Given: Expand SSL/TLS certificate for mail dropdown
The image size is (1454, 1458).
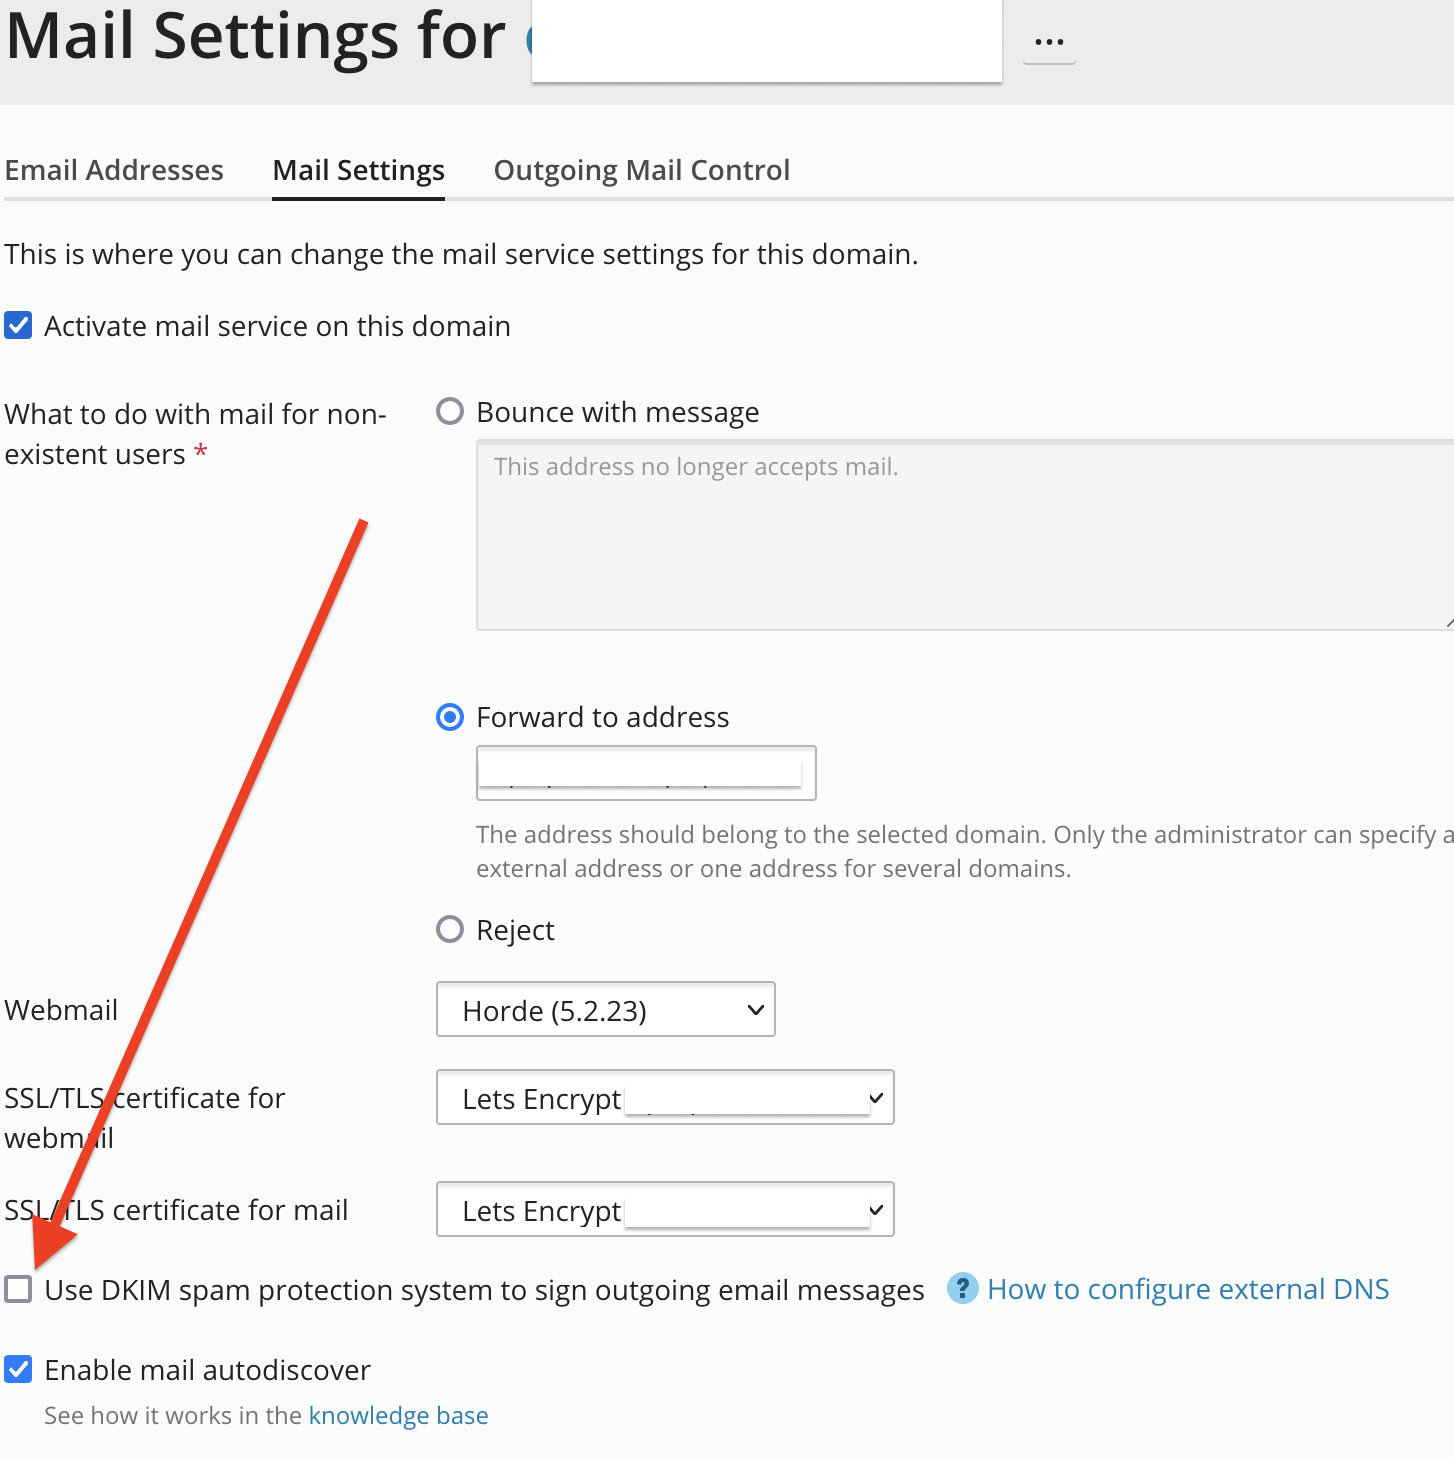Looking at the screenshot, I should [x=665, y=1210].
